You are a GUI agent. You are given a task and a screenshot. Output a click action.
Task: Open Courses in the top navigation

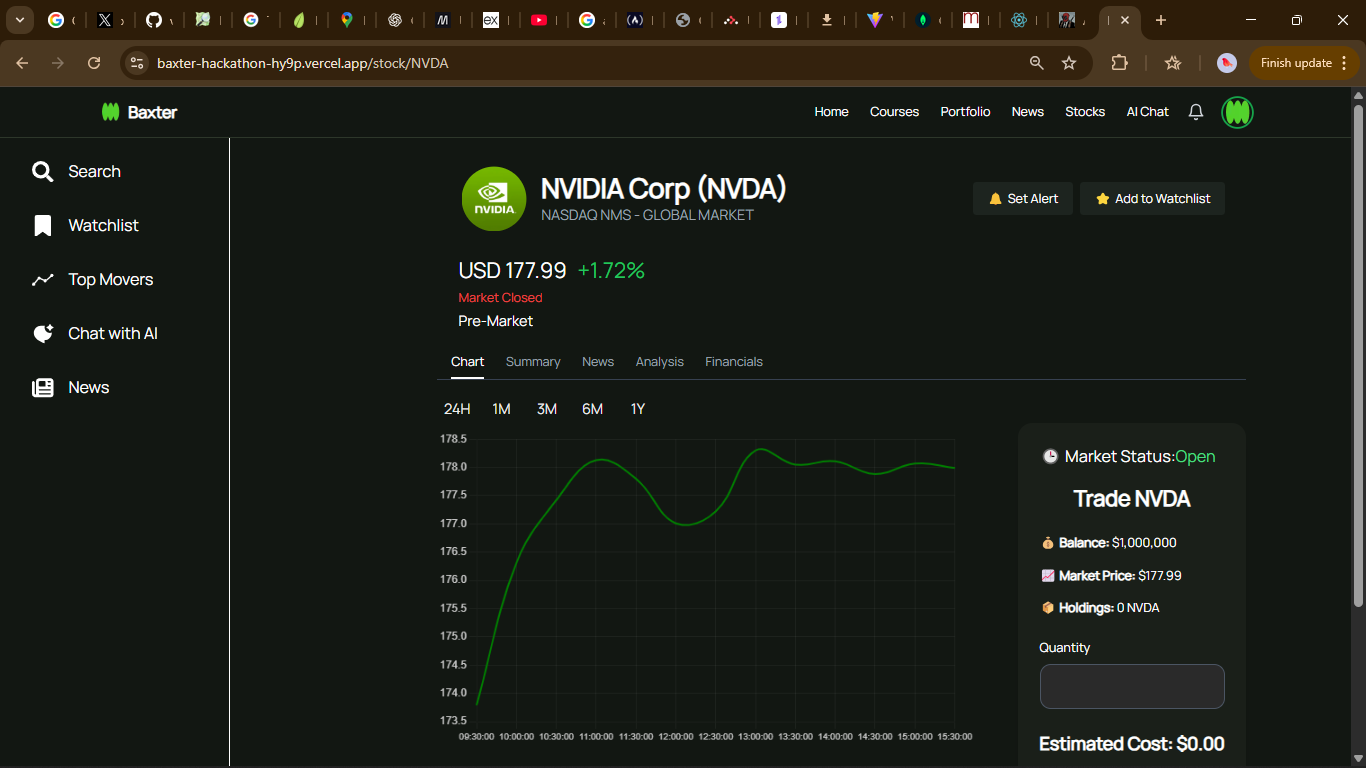(x=894, y=112)
